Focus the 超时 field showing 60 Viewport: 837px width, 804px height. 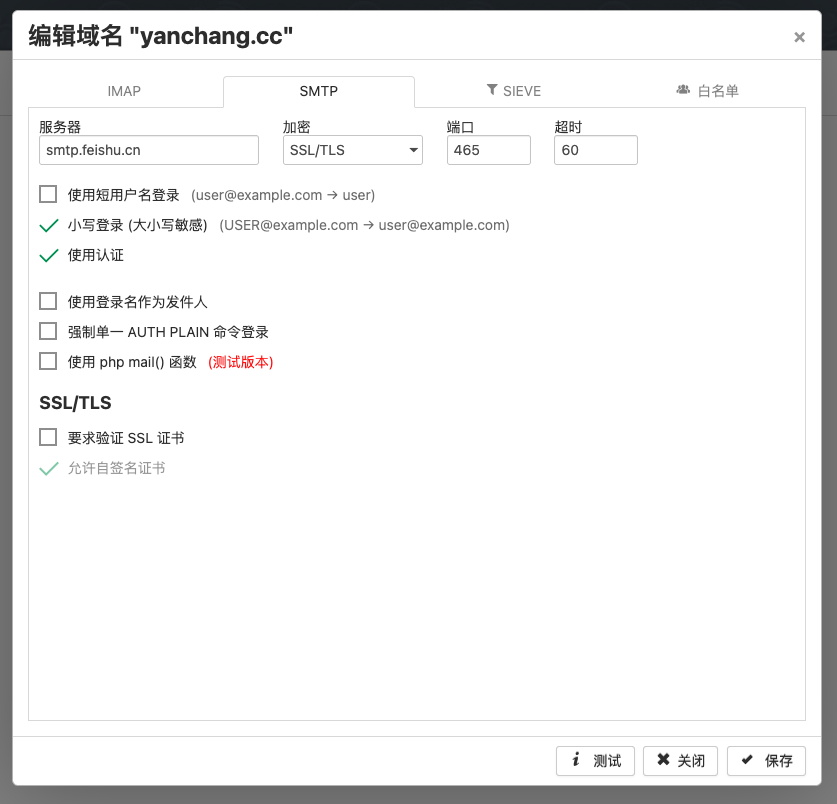pos(595,150)
